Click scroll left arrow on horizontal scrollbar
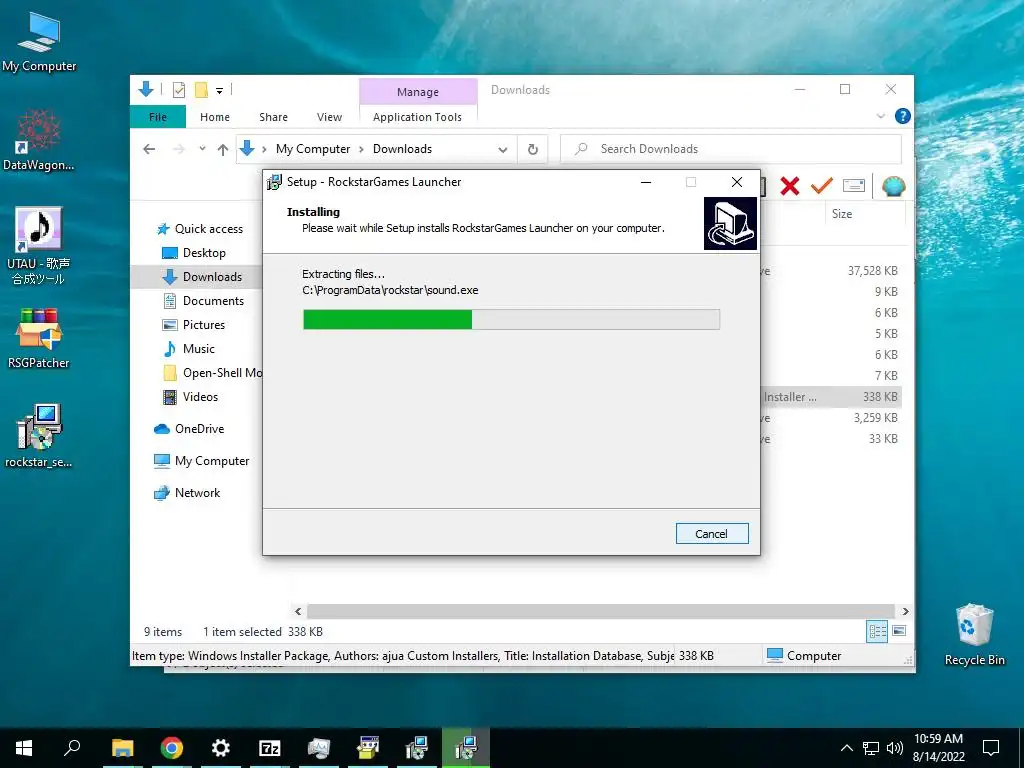Screen dimensions: 1024x768 (298, 611)
